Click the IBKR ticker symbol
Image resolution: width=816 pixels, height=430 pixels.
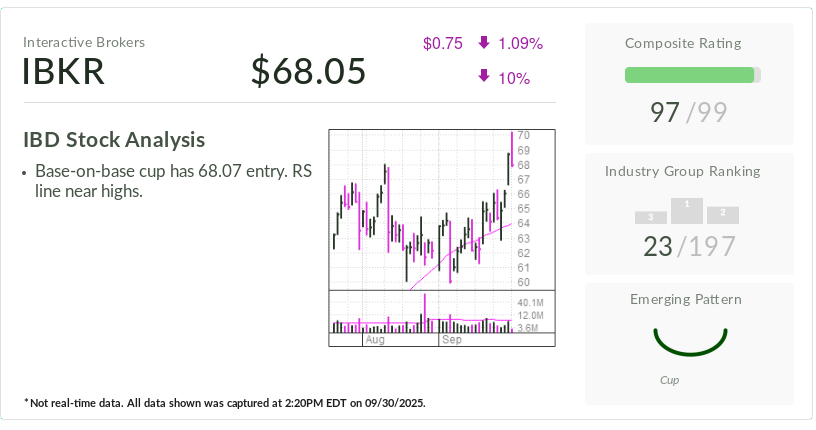64,72
